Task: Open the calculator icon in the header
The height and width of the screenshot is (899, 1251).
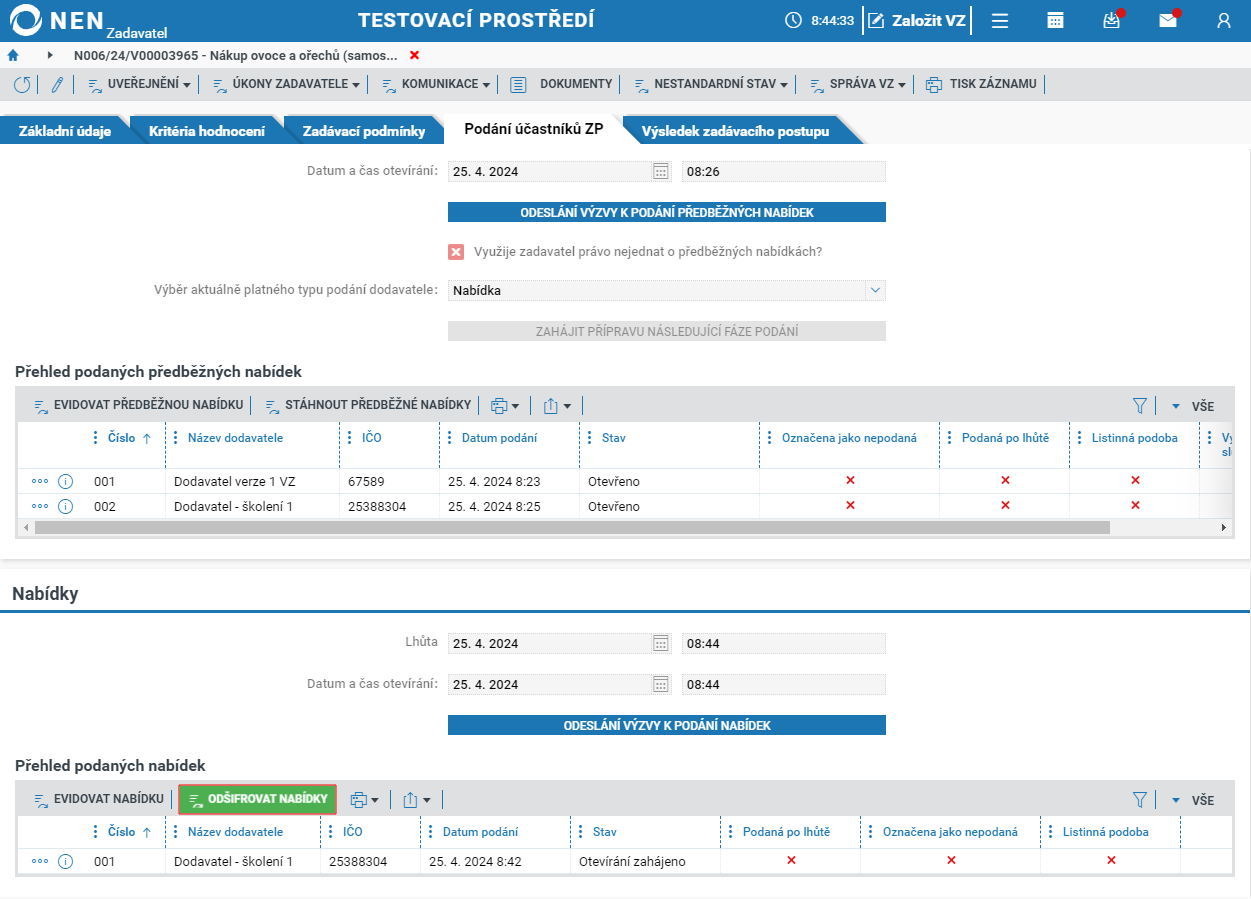Action: 1055,20
